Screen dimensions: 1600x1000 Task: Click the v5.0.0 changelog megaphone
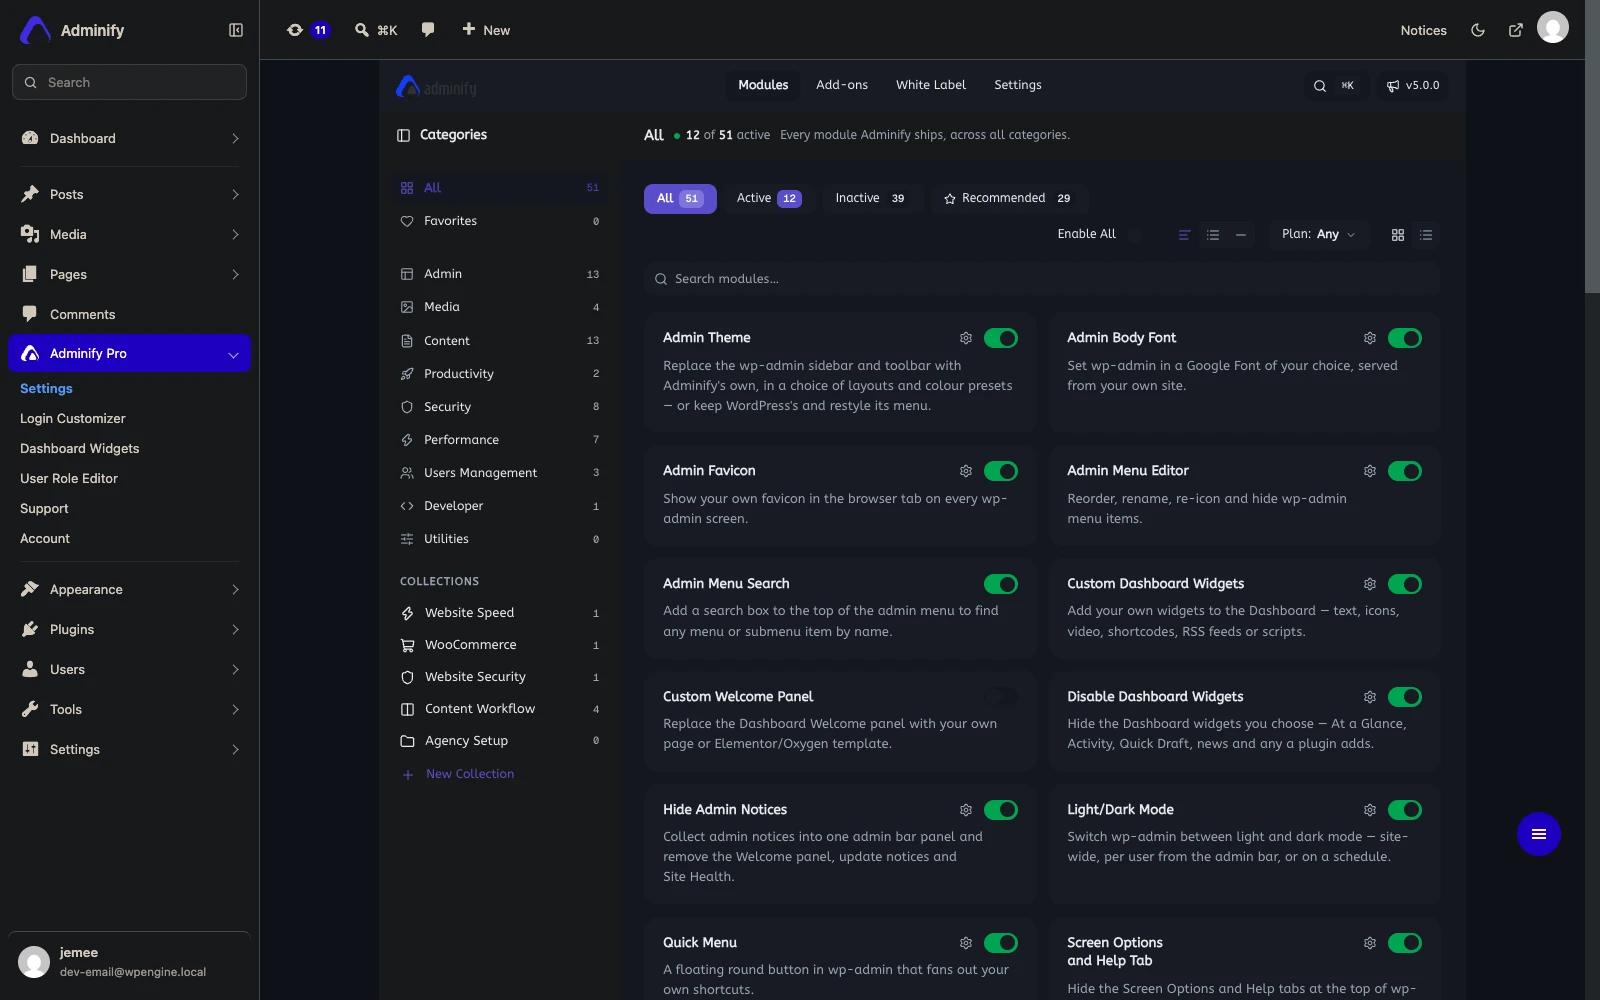click(x=1412, y=86)
